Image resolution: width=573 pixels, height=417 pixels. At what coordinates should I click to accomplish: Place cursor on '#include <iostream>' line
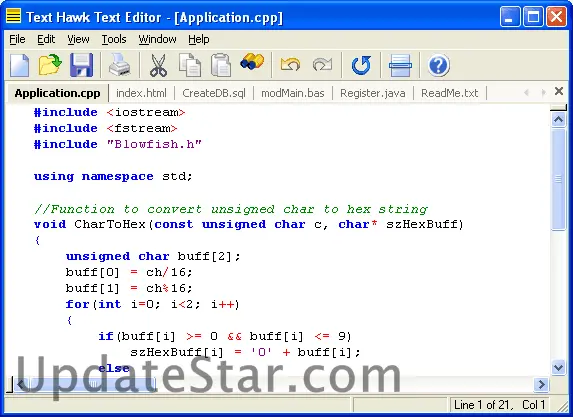coord(110,113)
